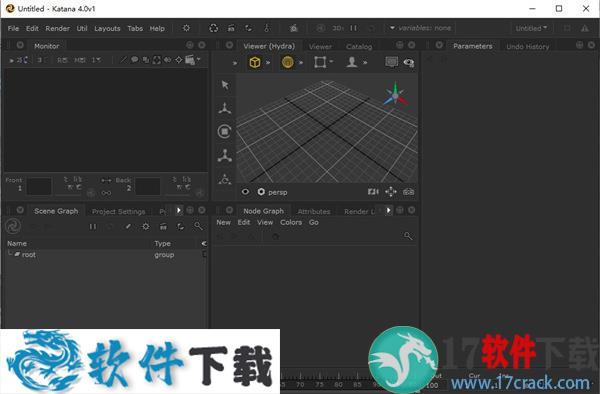Image resolution: width=600 pixels, height=394 pixels.
Task: Click the monitor display icon in viewer
Action: point(391,62)
